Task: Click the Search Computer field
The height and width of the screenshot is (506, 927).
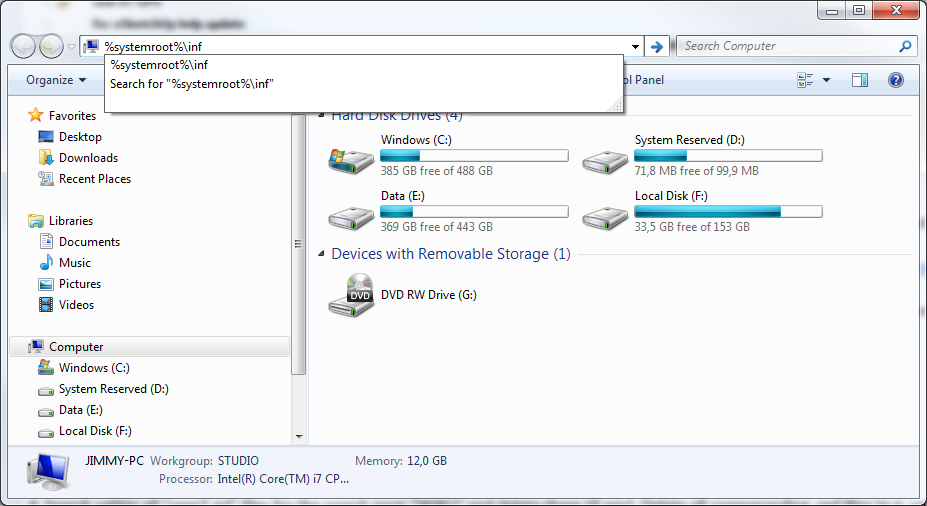Action: 789,46
